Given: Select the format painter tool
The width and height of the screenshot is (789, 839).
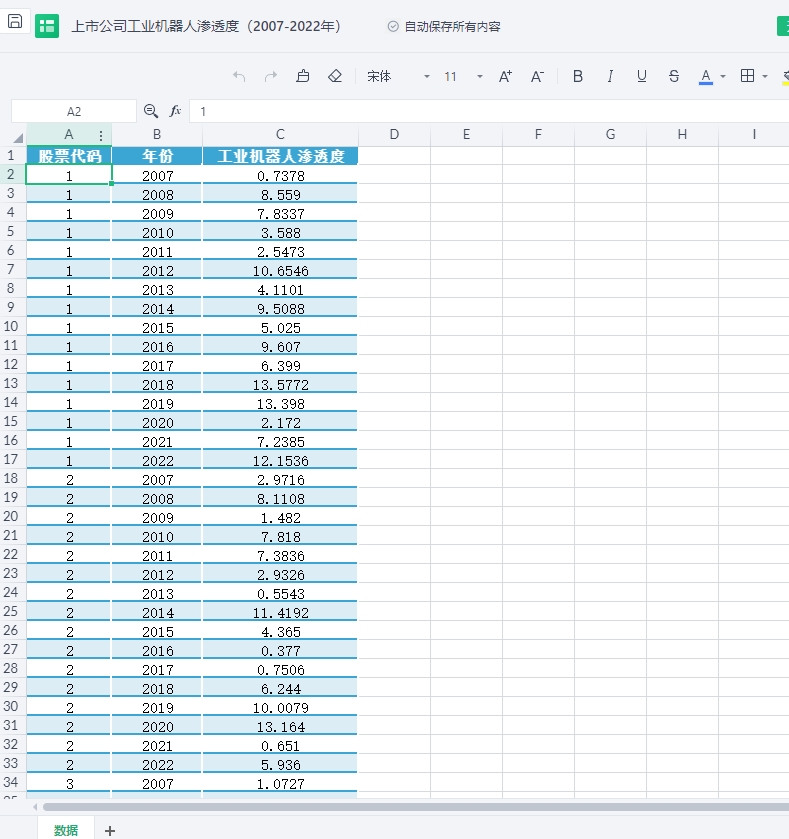Looking at the screenshot, I should (303, 76).
